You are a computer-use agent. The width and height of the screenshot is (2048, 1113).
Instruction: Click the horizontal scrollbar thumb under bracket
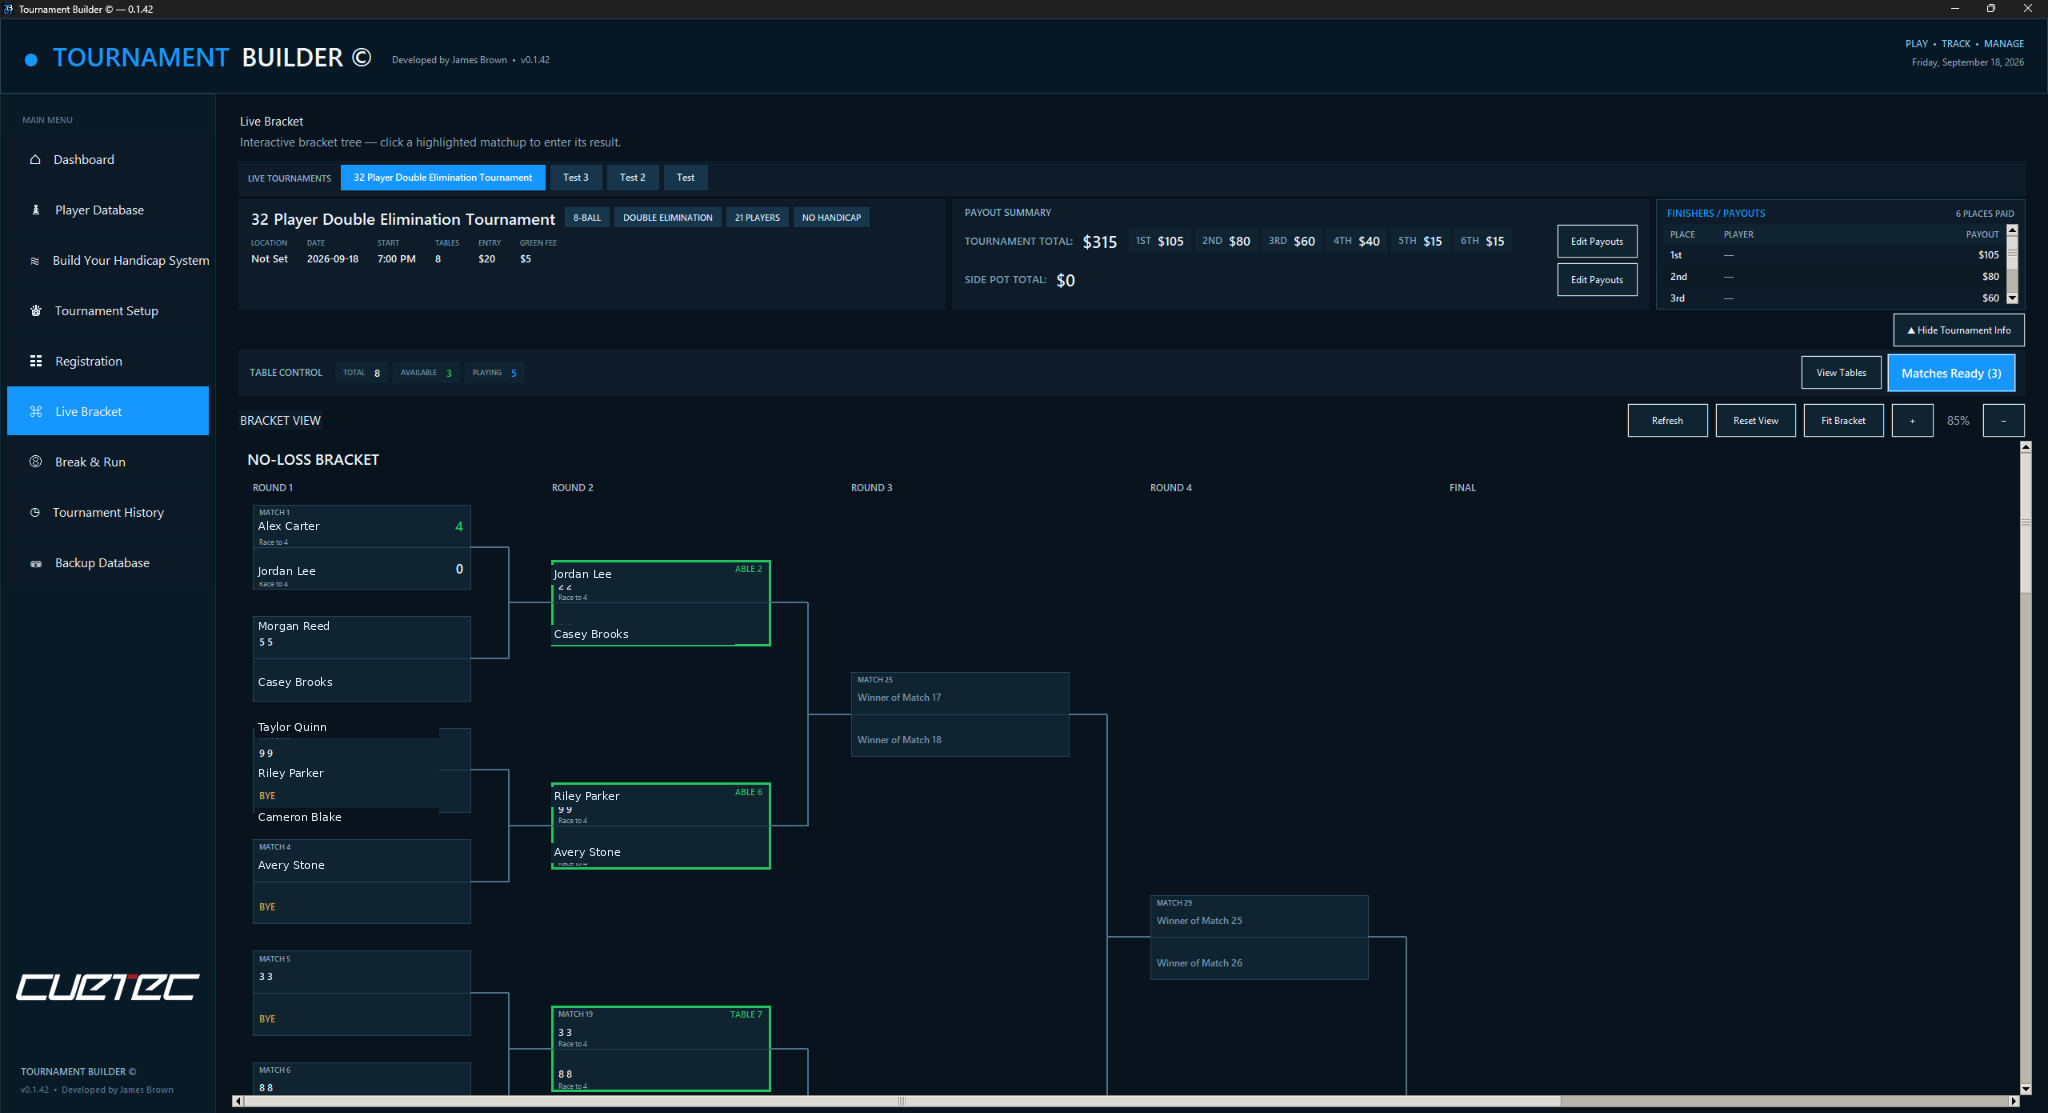(x=902, y=1101)
